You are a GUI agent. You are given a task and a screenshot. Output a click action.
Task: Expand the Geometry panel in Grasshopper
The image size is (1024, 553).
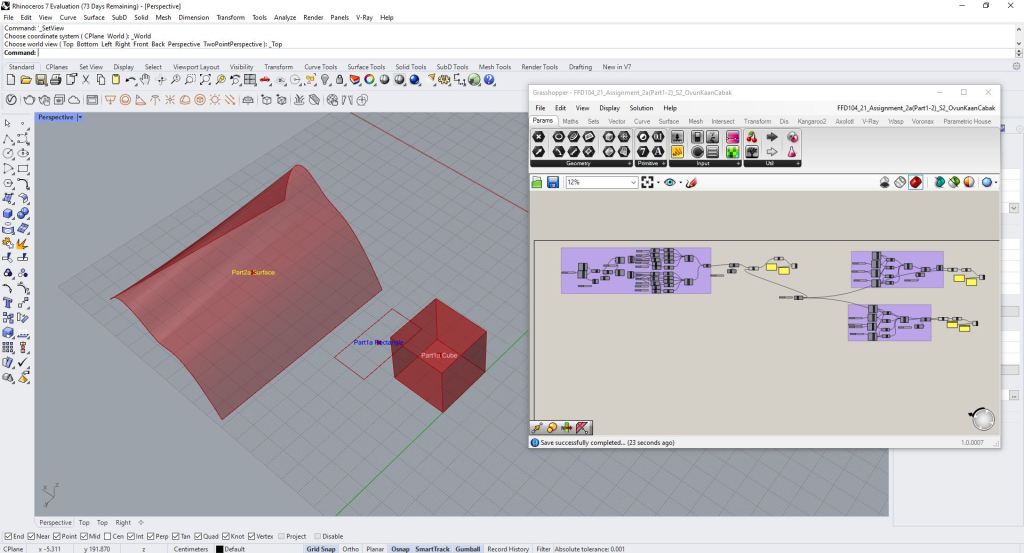[x=629, y=162]
